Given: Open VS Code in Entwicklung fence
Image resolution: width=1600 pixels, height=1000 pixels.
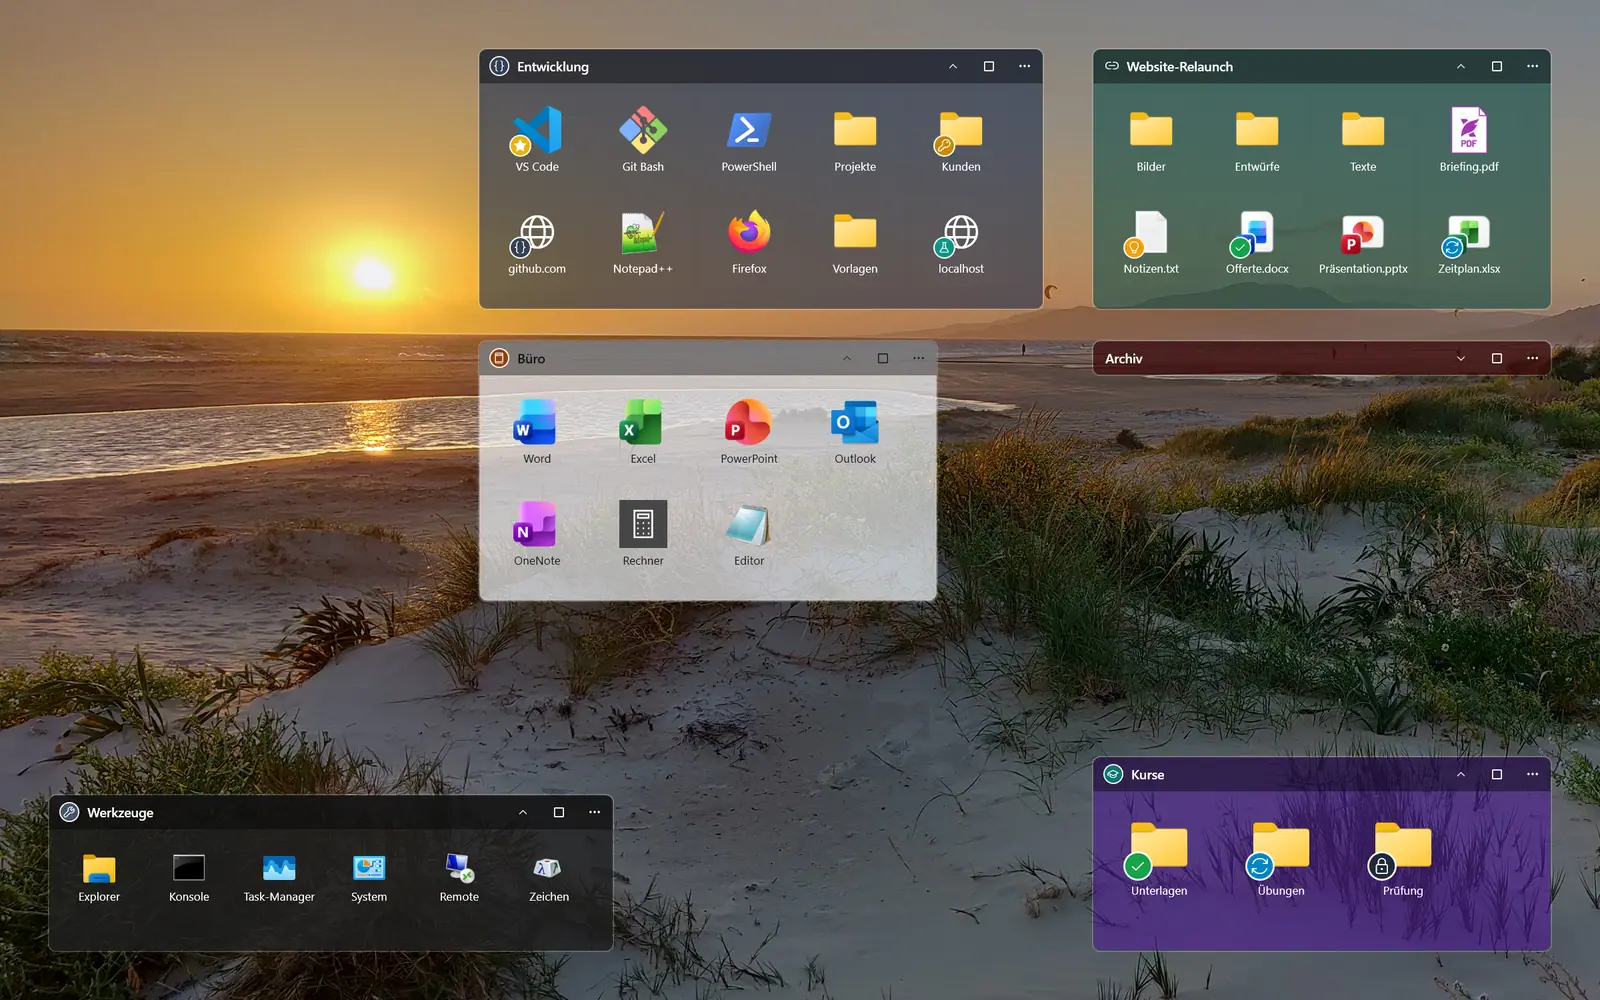Looking at the screenshot, I should 537,139.
